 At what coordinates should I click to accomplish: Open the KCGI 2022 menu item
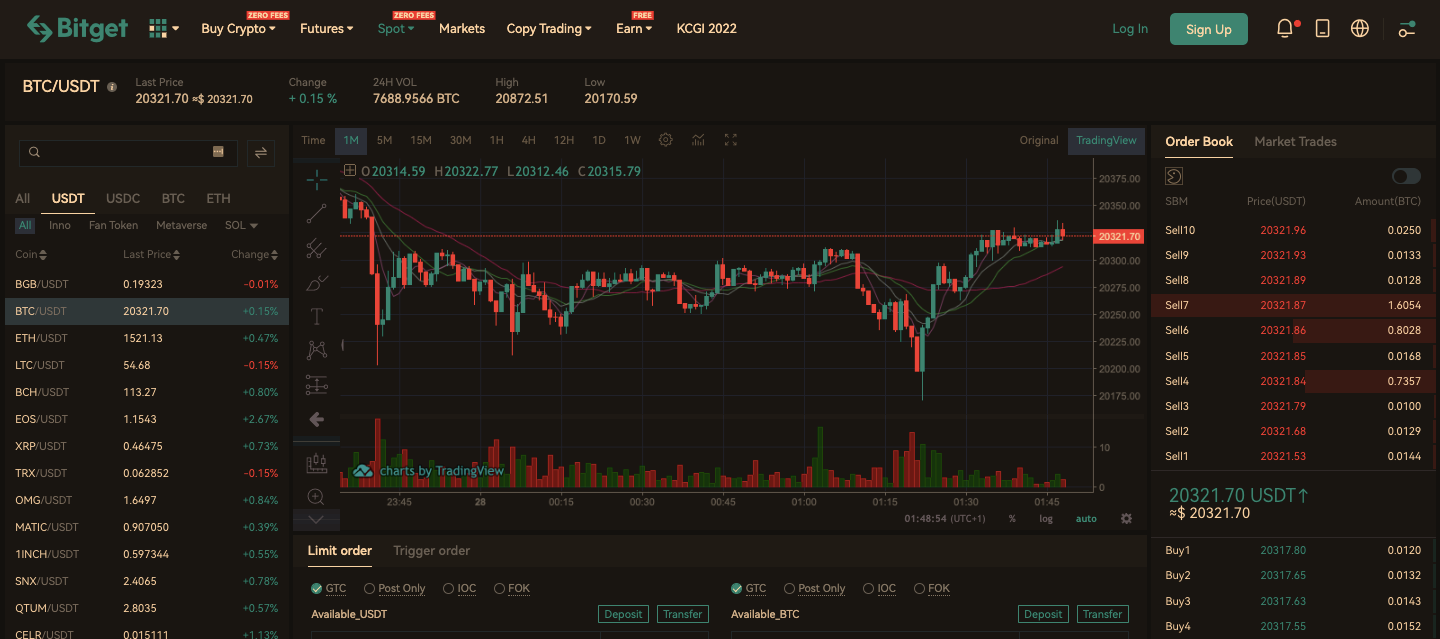point(706,29)
